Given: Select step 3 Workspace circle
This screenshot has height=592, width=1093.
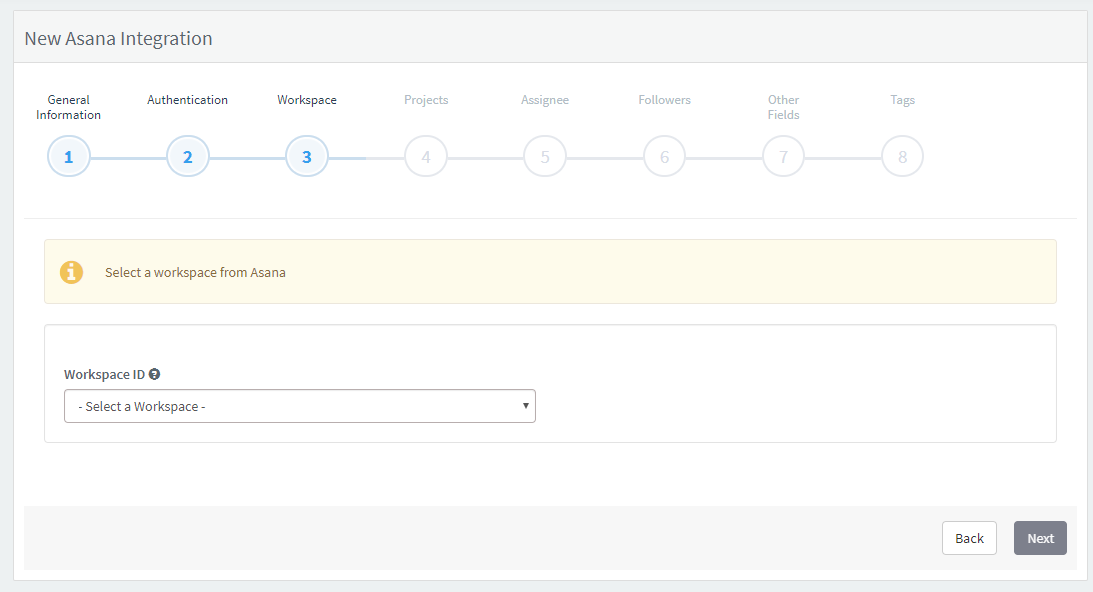Looking at the screenshot, I should point(307,156).
